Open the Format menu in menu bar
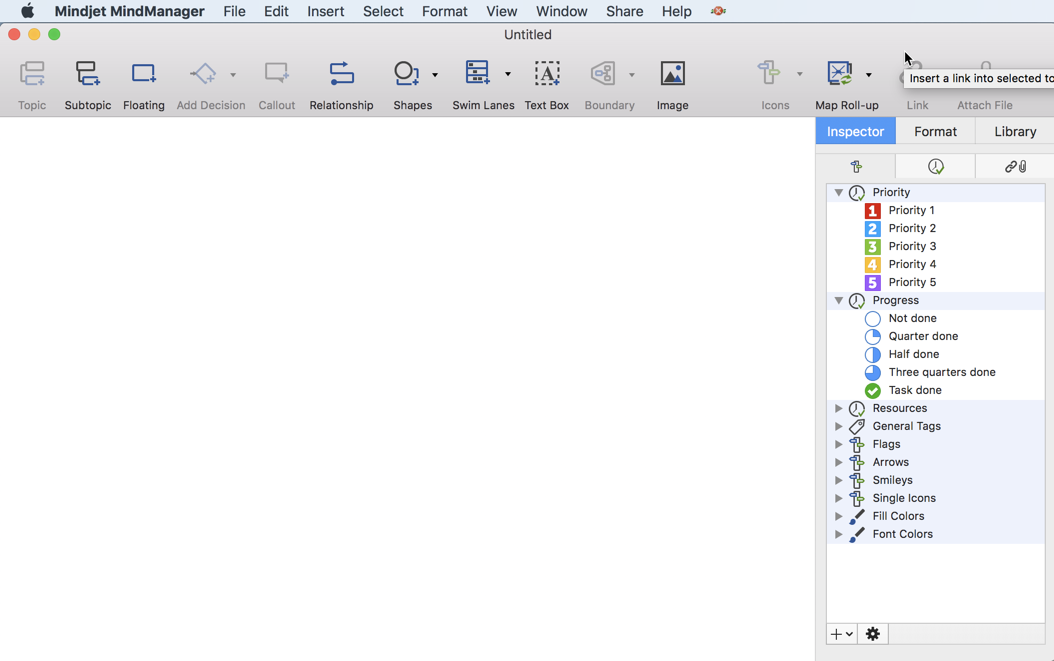This screenshot has height=661, width=1054. pos(445,11)
